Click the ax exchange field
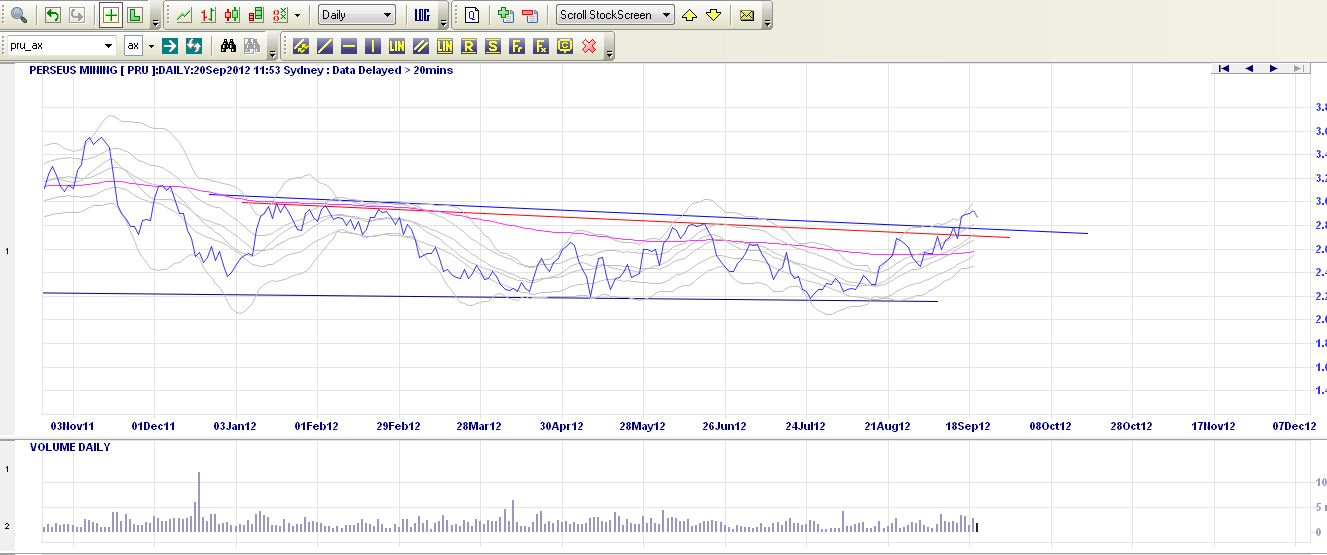Image resolution: width=1327 pixels, height=555 pixels. 134,45
